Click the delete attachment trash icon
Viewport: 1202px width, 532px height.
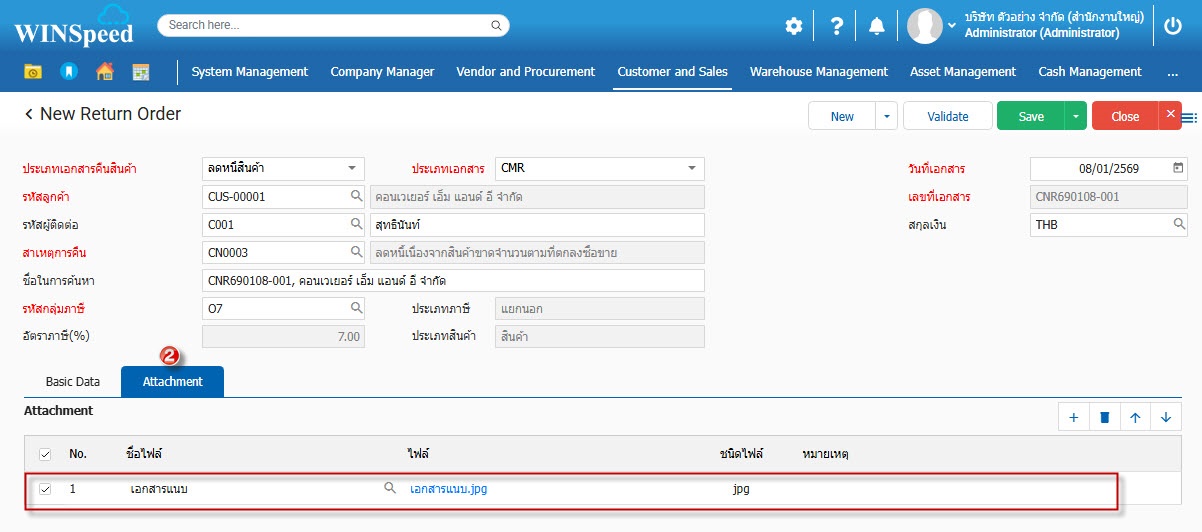pos(1105,418)
